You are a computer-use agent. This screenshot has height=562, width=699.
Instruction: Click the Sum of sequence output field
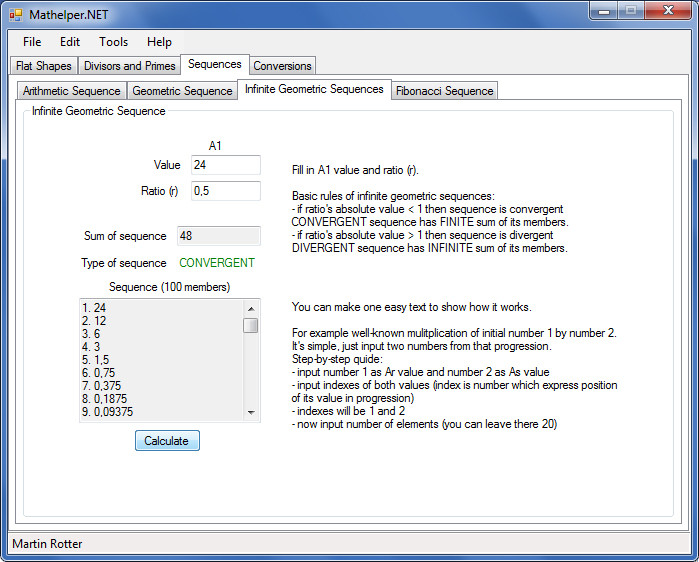tap(218, 236)
